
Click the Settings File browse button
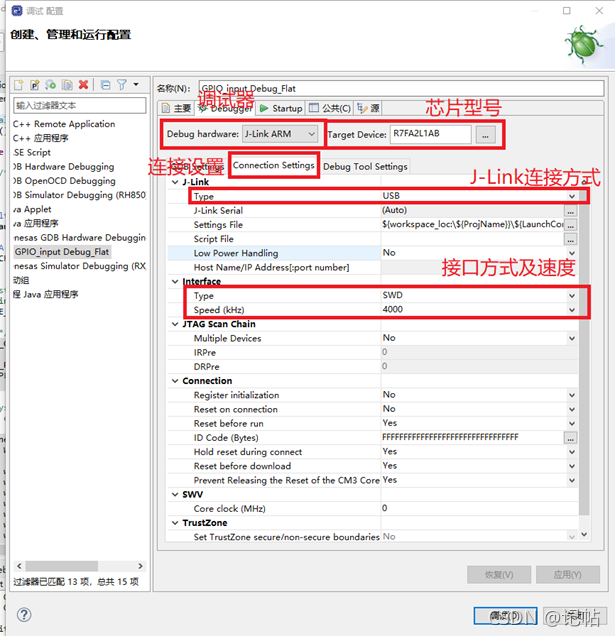click(570, 225)
